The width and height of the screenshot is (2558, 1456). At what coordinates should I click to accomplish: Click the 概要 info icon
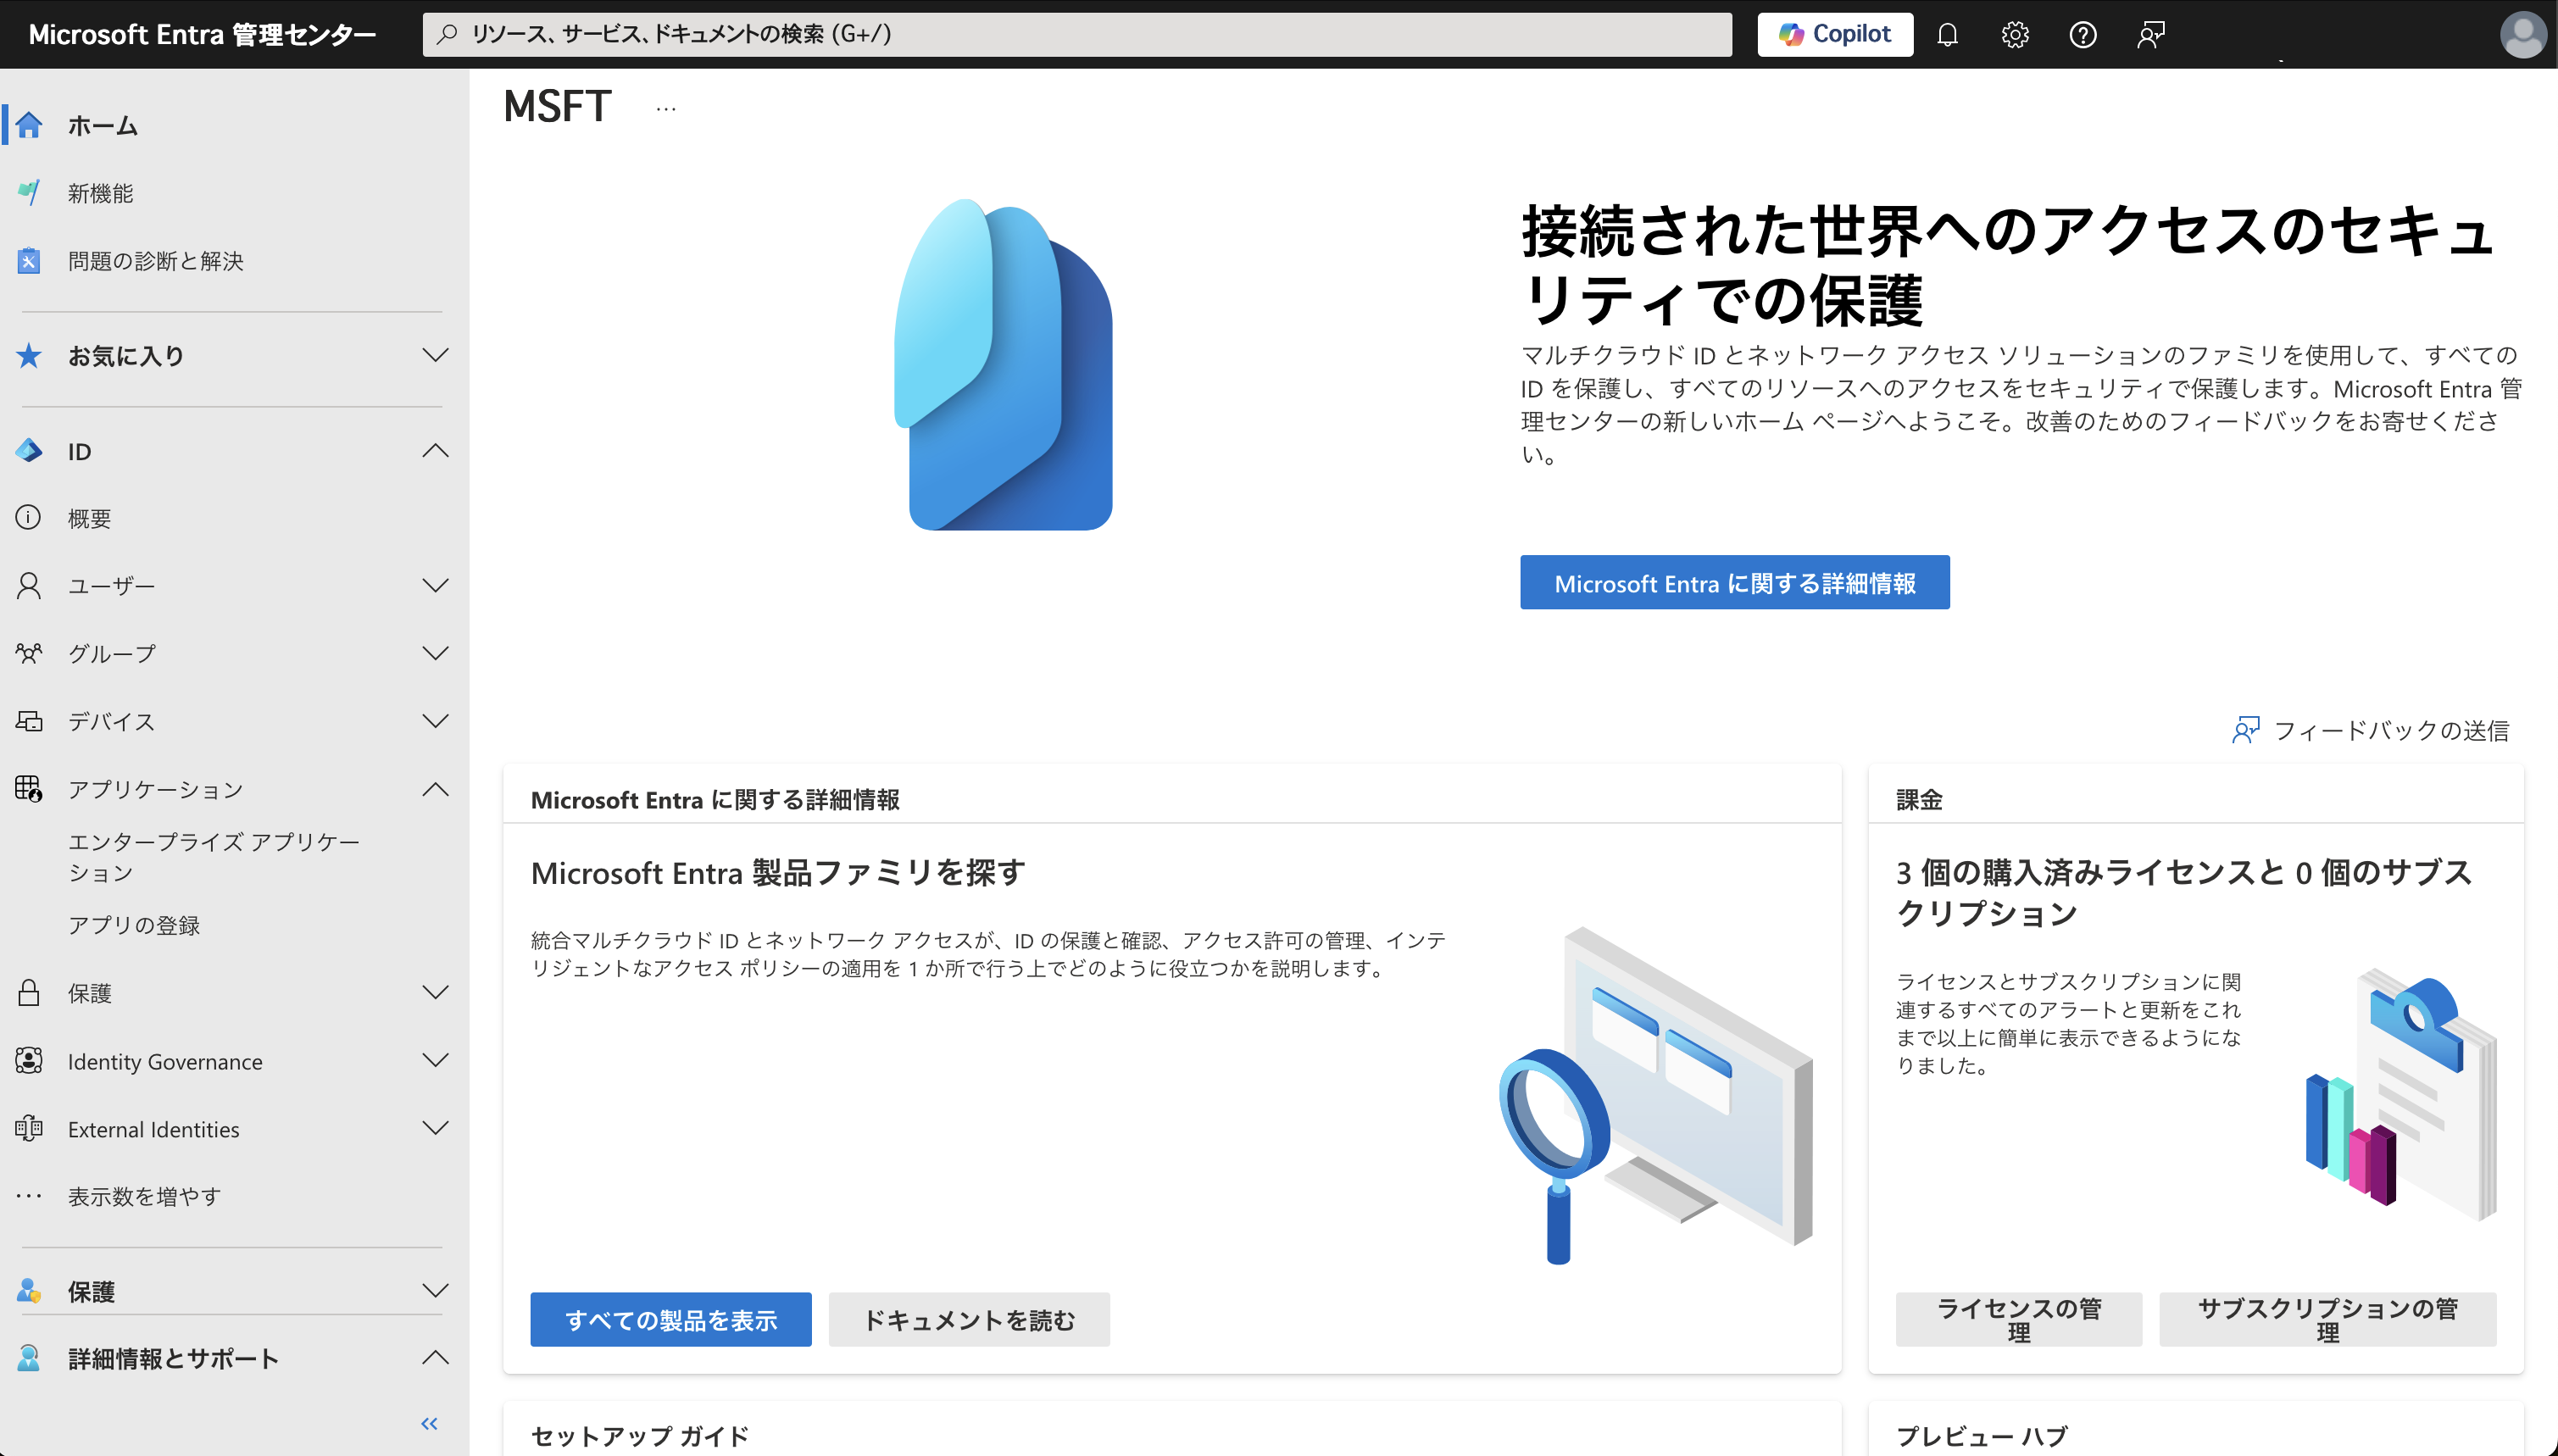pos(29,518)
